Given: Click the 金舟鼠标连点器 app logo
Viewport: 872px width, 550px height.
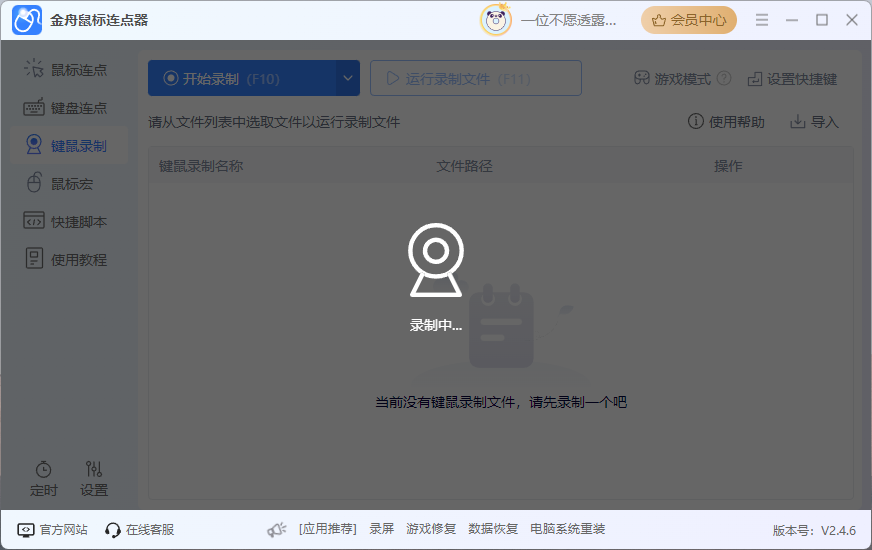Looking at the screenshot, I should tap(27, 20).
